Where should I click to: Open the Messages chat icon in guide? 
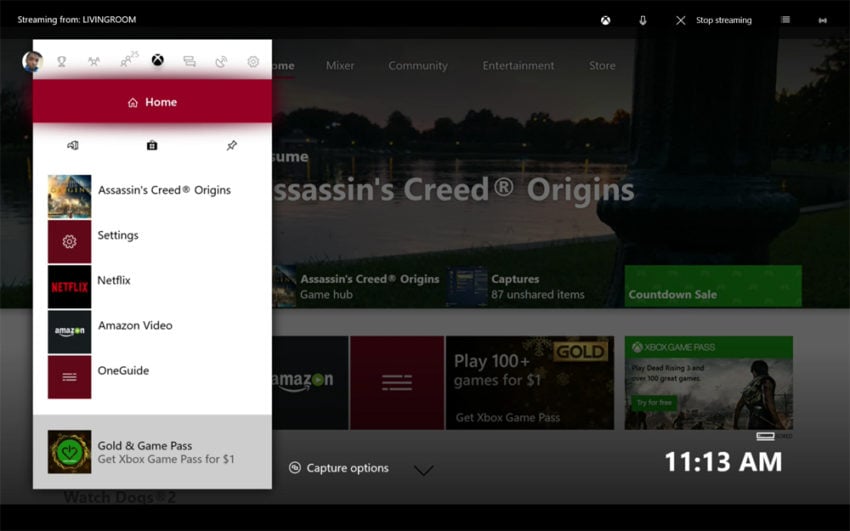(x=189, y=62)
